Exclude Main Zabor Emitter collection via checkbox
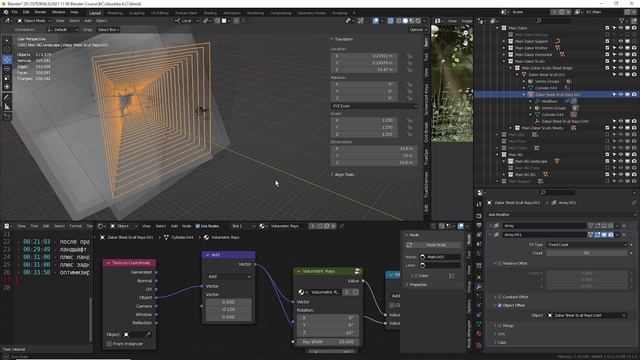This screenshot has width=640, height=360. tap(607, 48)
